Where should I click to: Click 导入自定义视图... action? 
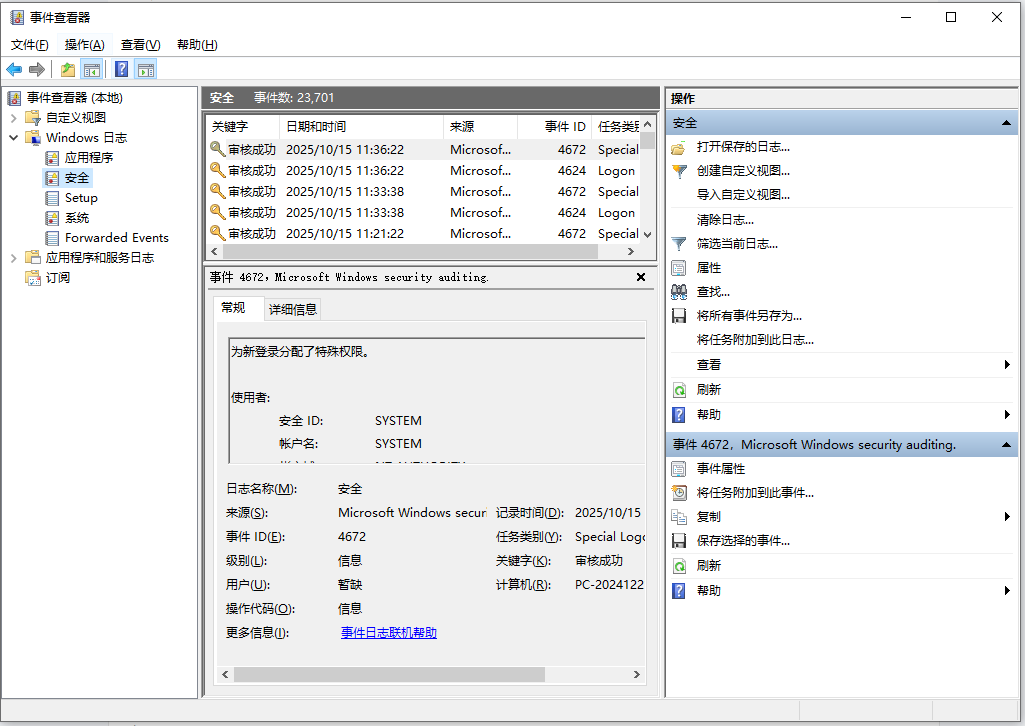pyautogui.click(x=743, y=195)
